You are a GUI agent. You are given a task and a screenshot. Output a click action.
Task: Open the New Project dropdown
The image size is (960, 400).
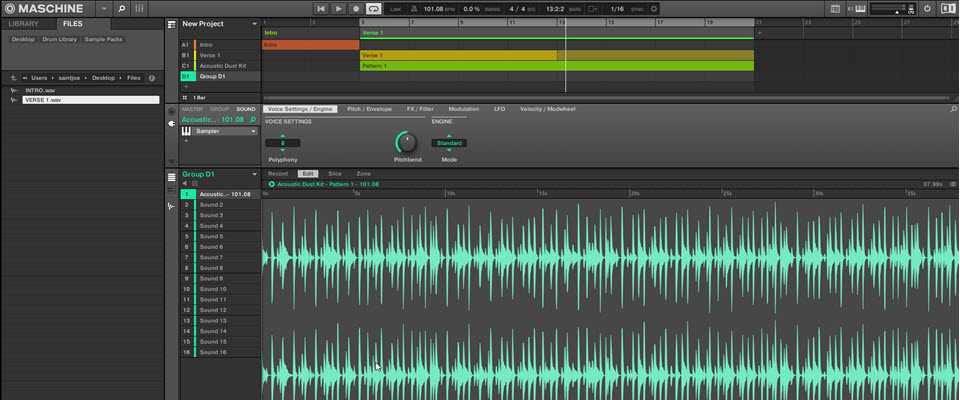click(255, 25)
